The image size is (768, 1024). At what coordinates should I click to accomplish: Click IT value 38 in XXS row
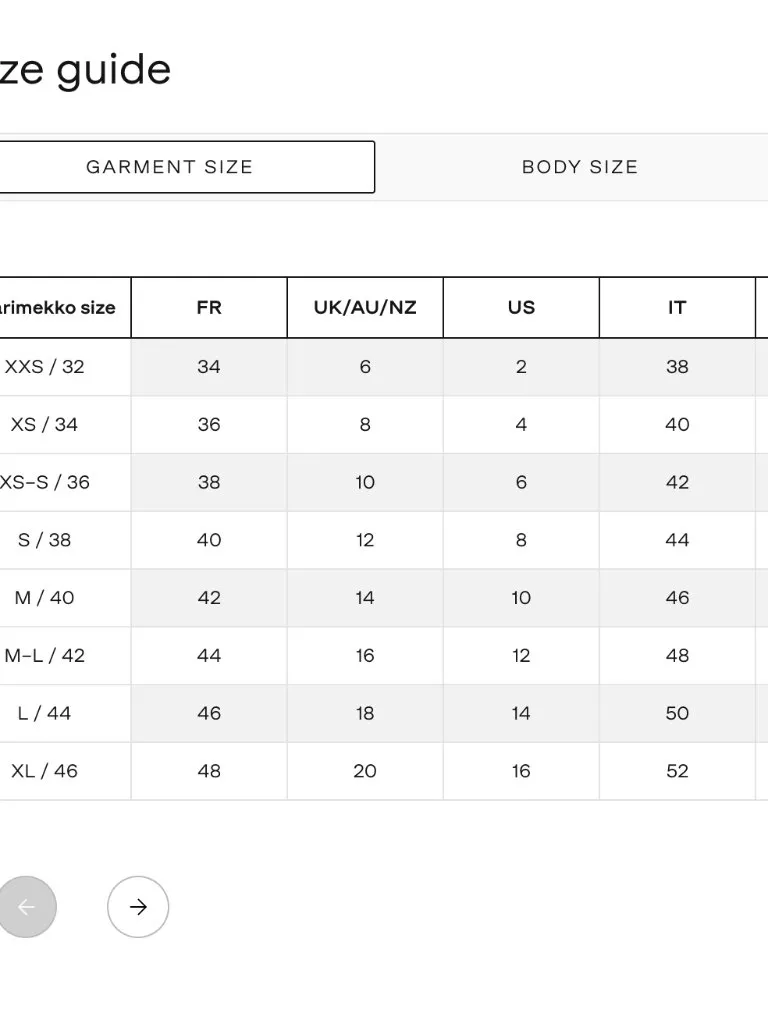pos(677,367)
